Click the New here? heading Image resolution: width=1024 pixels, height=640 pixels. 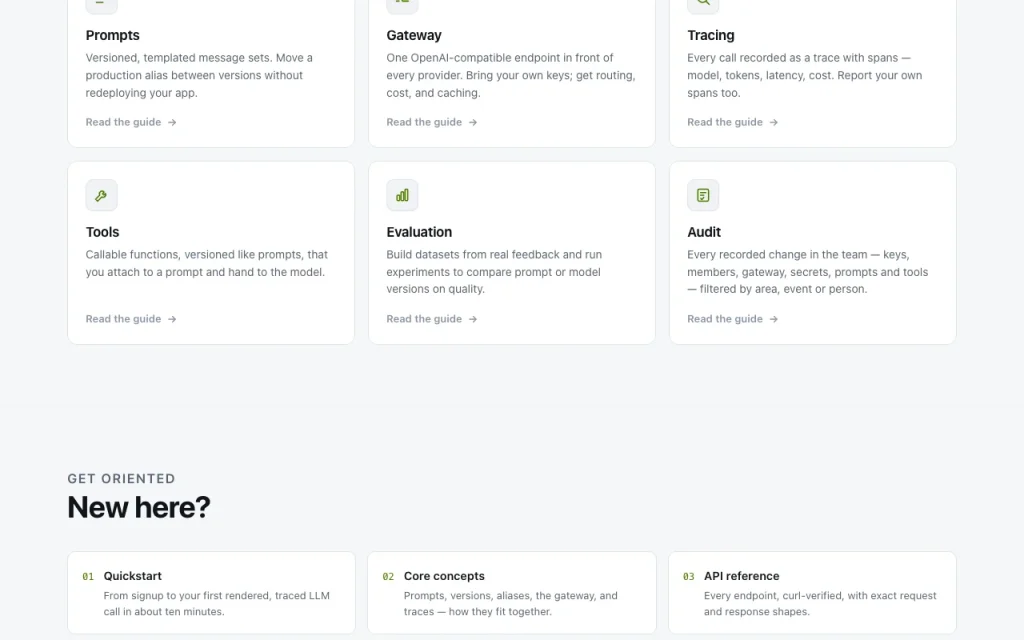click(x=139, y=507)
